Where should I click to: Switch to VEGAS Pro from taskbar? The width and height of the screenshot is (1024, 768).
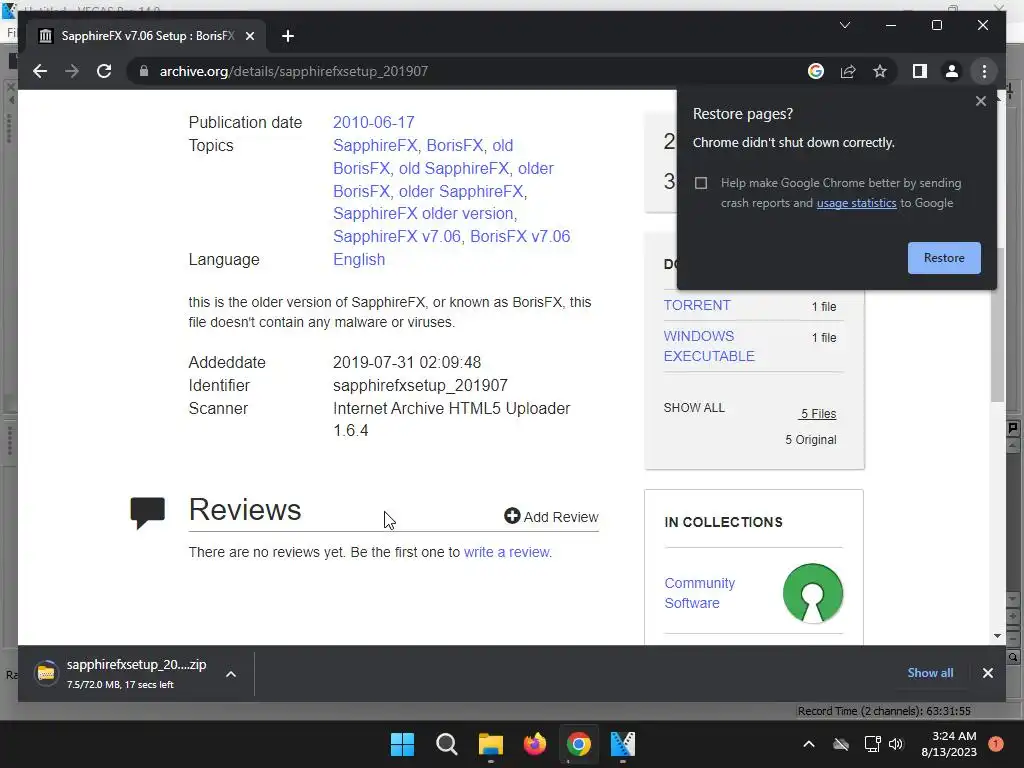[x=622, y=744]
